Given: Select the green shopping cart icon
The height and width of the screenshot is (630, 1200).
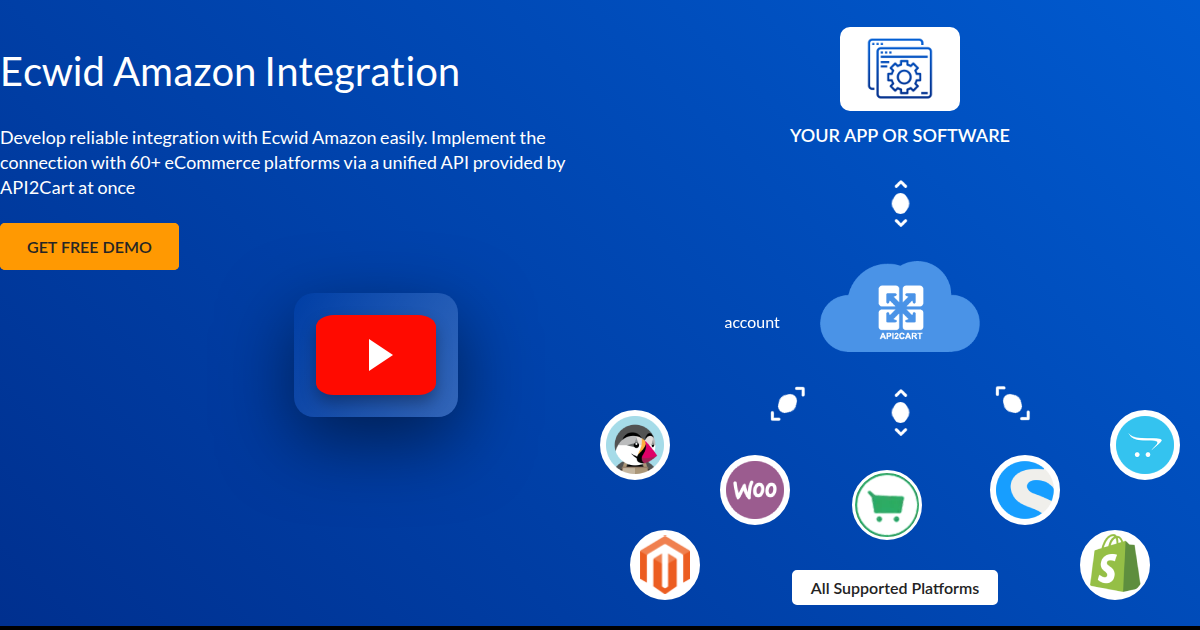Looking at the screenshot, I should tap(887, 505).
